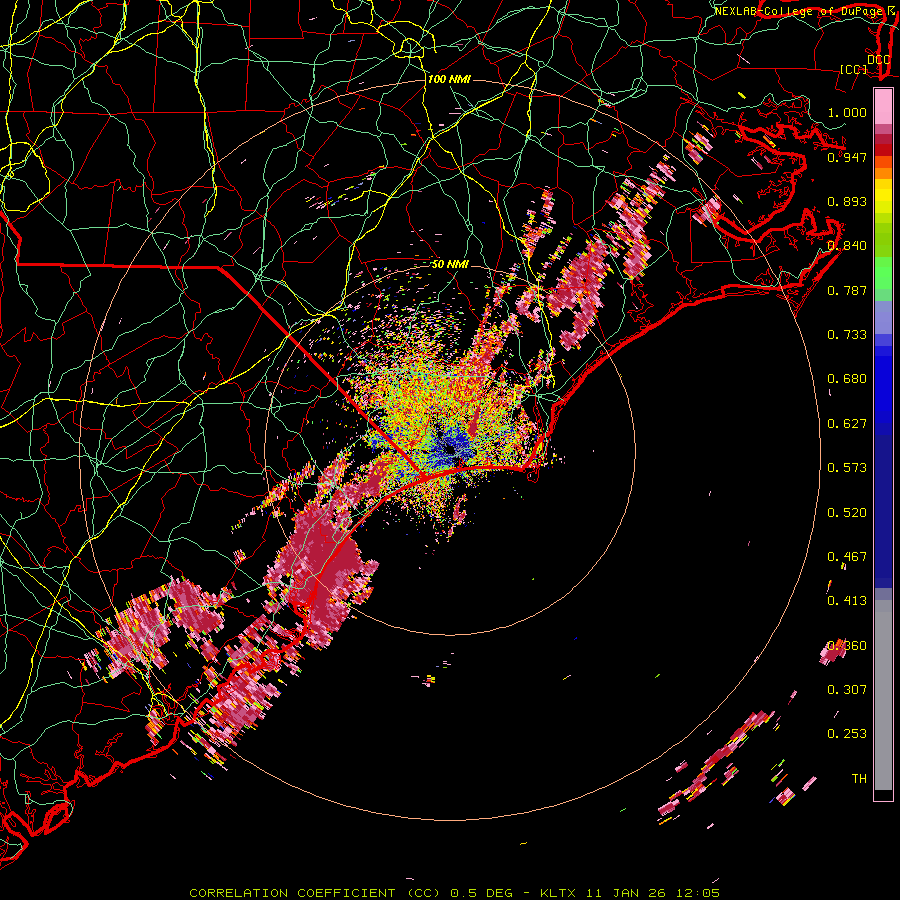Click the 50 NMI range ring label
The width and height of the screenshot is (900, 900).
pyautogui.click(x=450, y=265)
